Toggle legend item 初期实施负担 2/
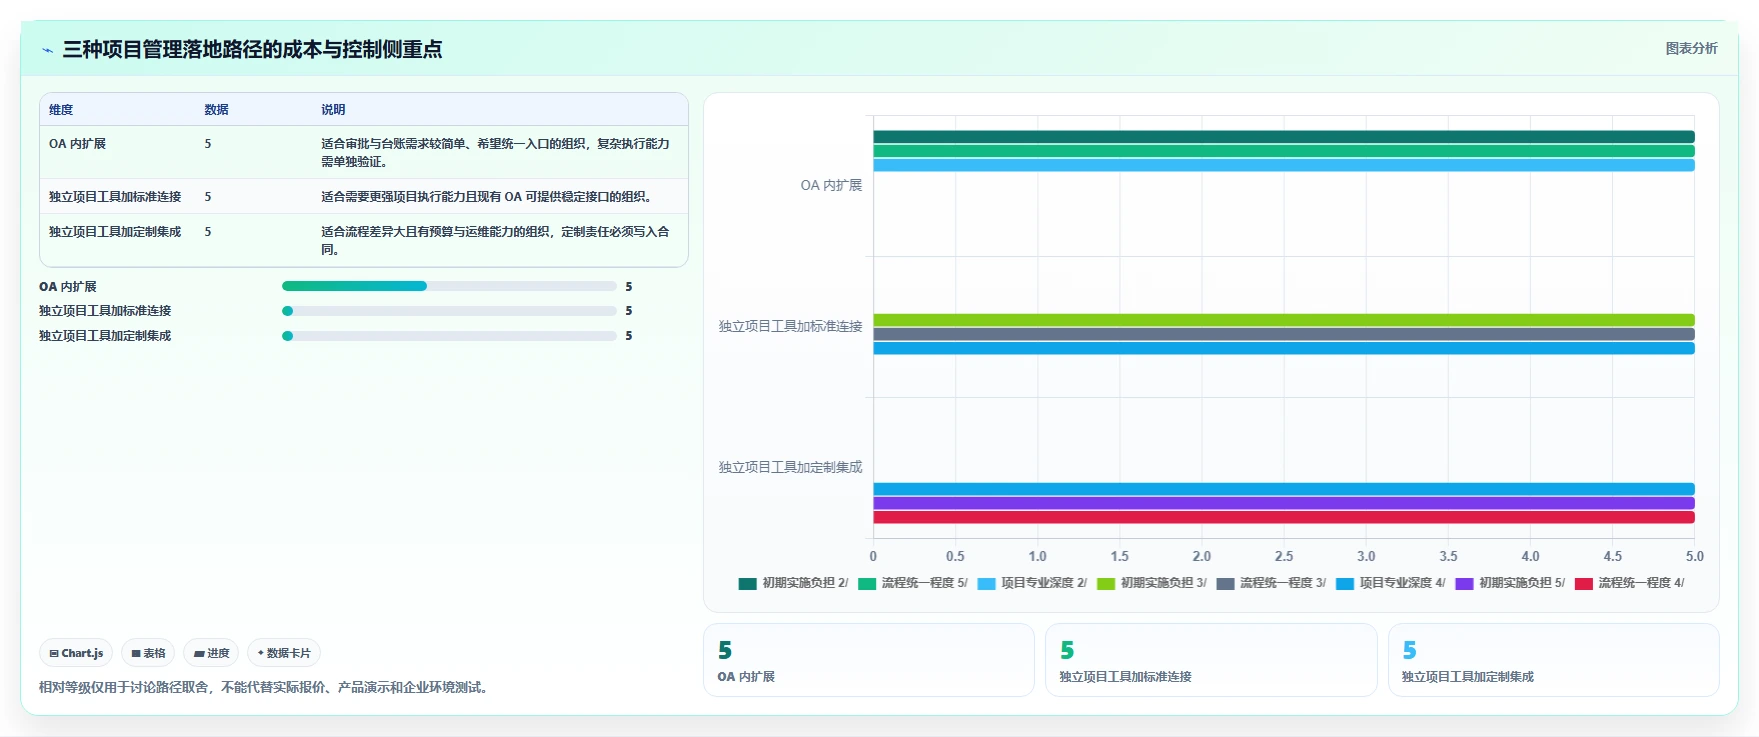Viewport: 1759px width, 737px height. point(793,583)
